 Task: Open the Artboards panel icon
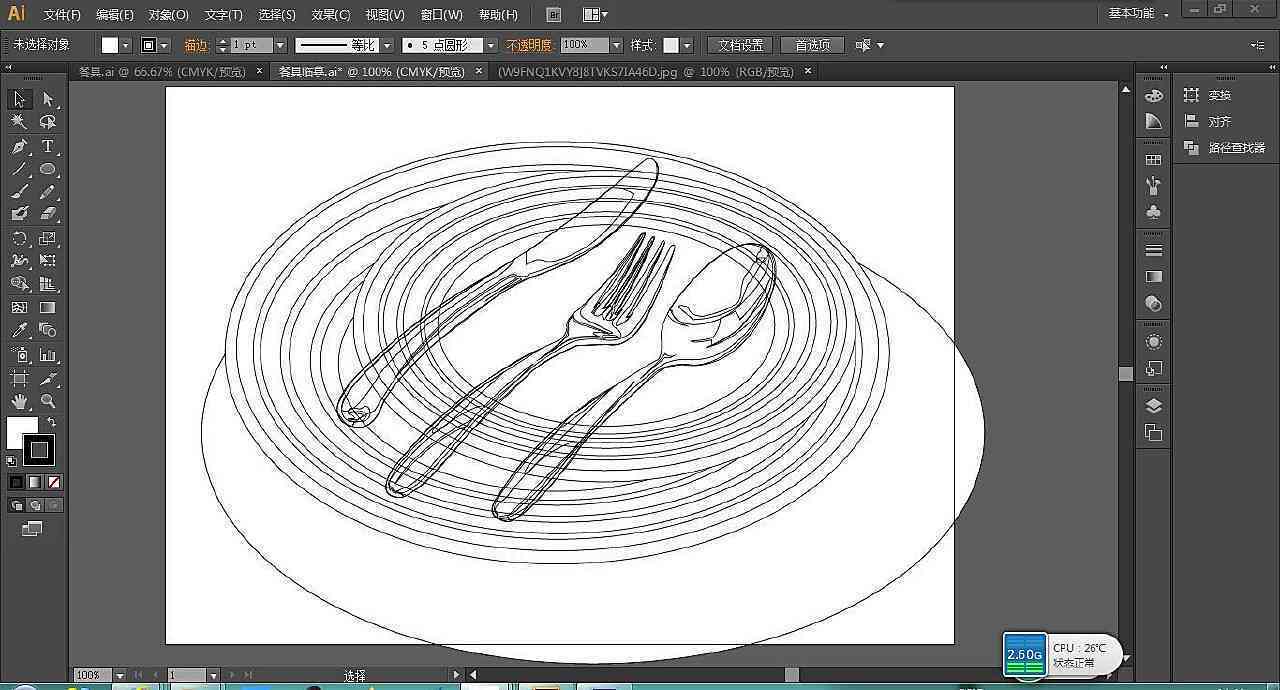1154,433
